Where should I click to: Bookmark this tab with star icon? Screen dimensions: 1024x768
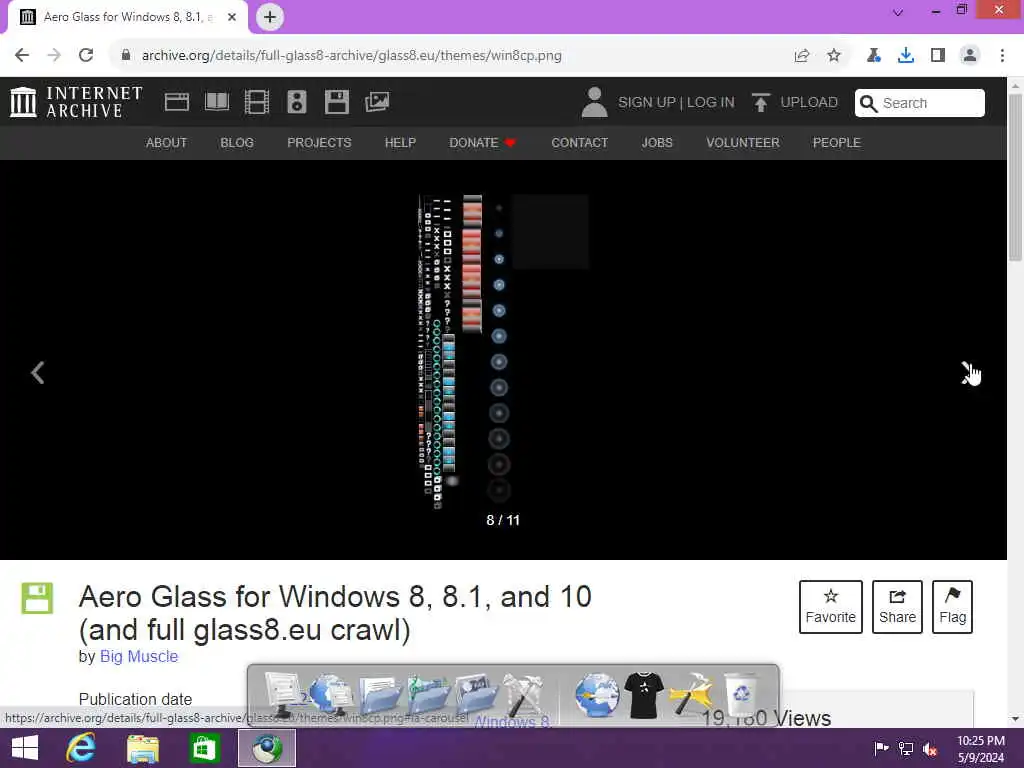pos(834,56)
